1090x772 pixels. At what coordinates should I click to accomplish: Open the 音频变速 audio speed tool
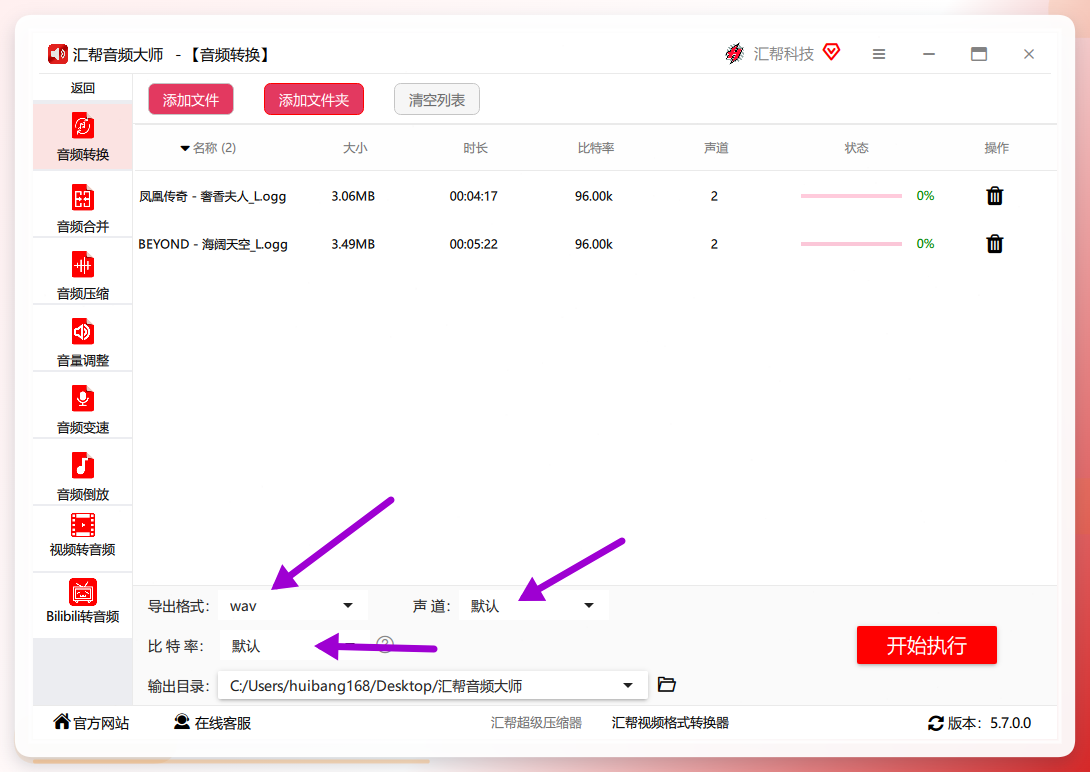pos(83,409)
